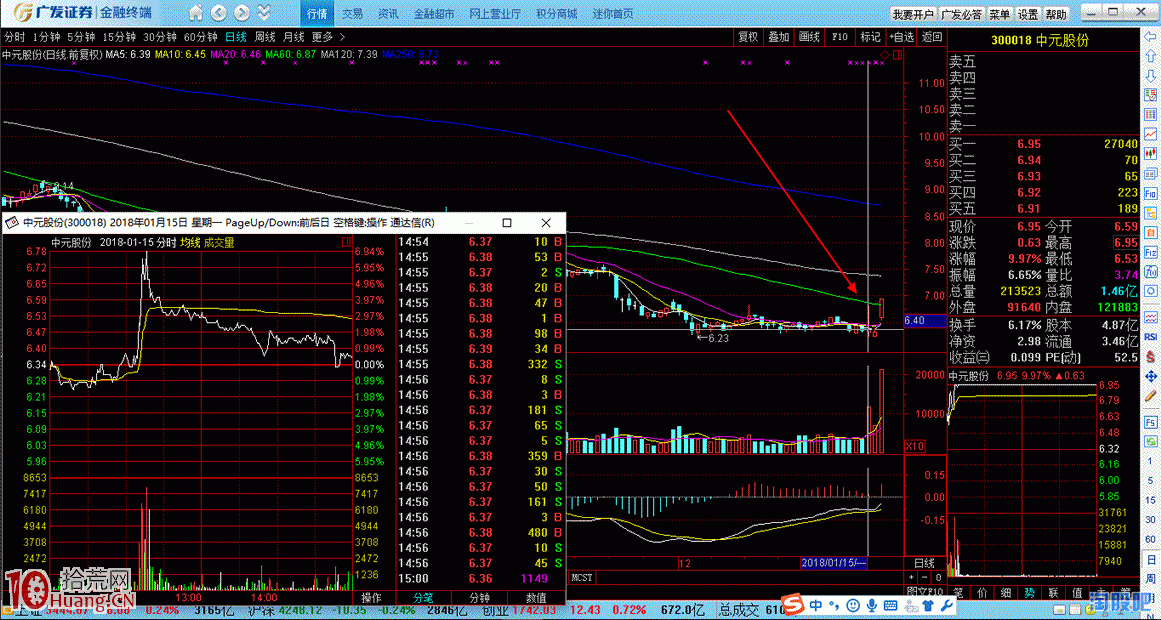Screen dimensions: 1161x620
Task: Select the 笔 tab in quote panel
Action: pyautogui.click(x=958, y=593)
